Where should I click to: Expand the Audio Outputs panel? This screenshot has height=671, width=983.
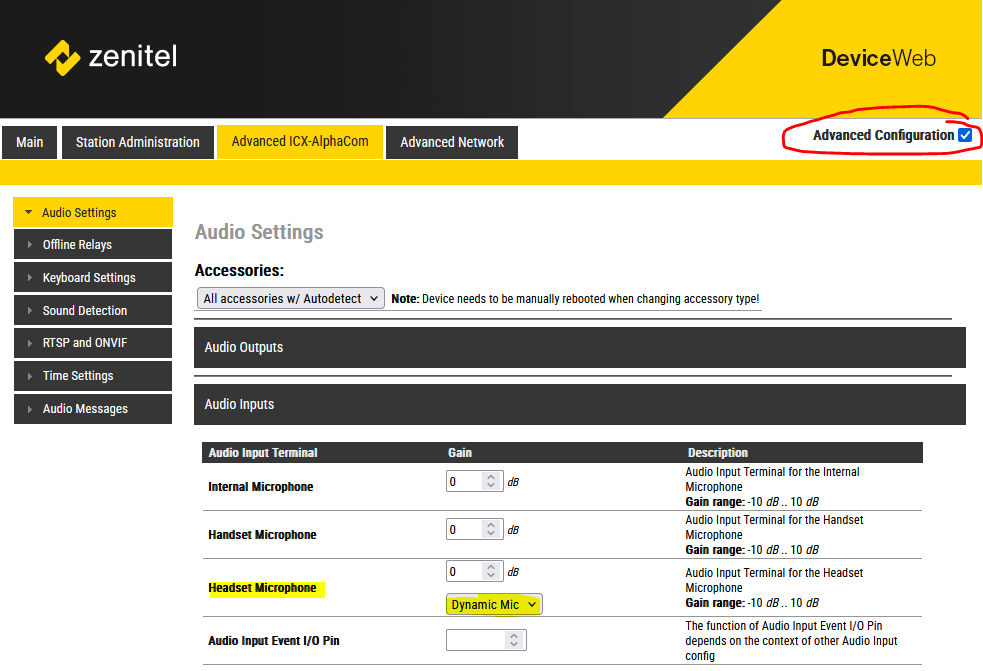point(579,347)
